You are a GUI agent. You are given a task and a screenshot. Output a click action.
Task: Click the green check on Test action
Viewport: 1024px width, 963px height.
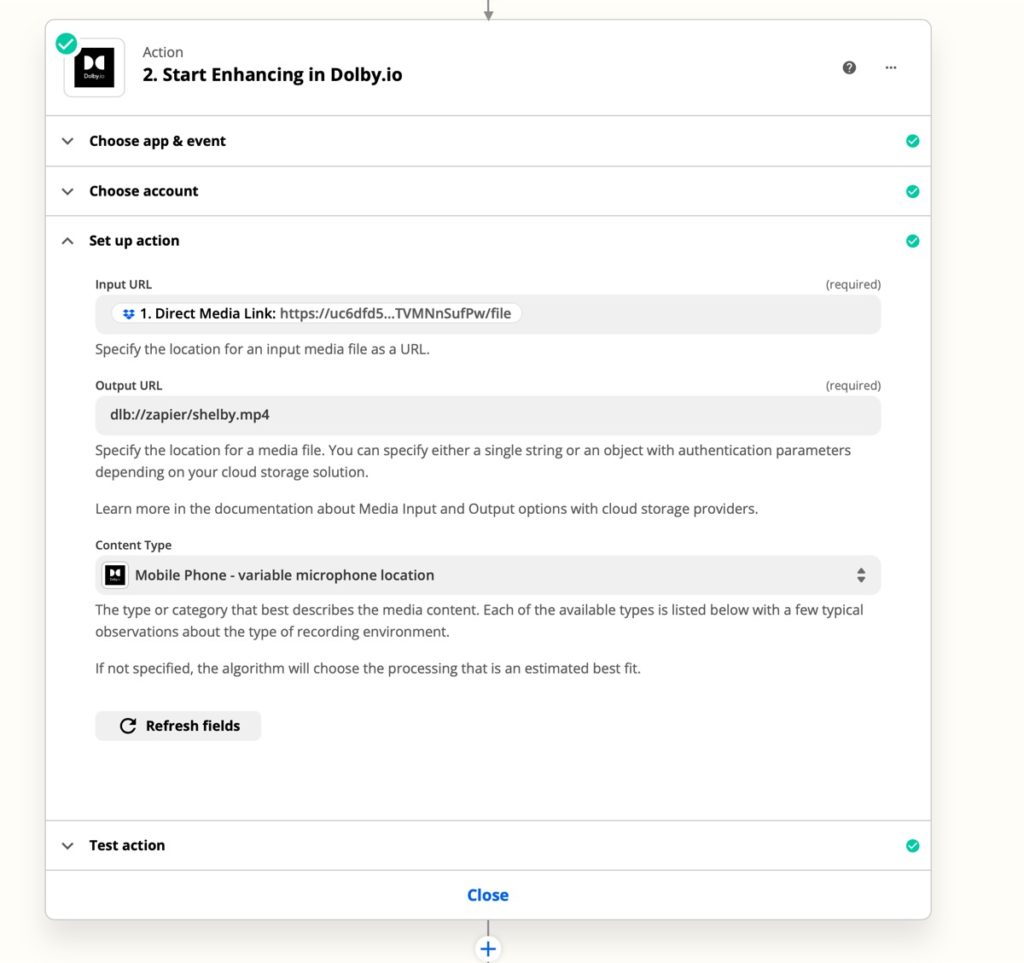tap(912, 845)
